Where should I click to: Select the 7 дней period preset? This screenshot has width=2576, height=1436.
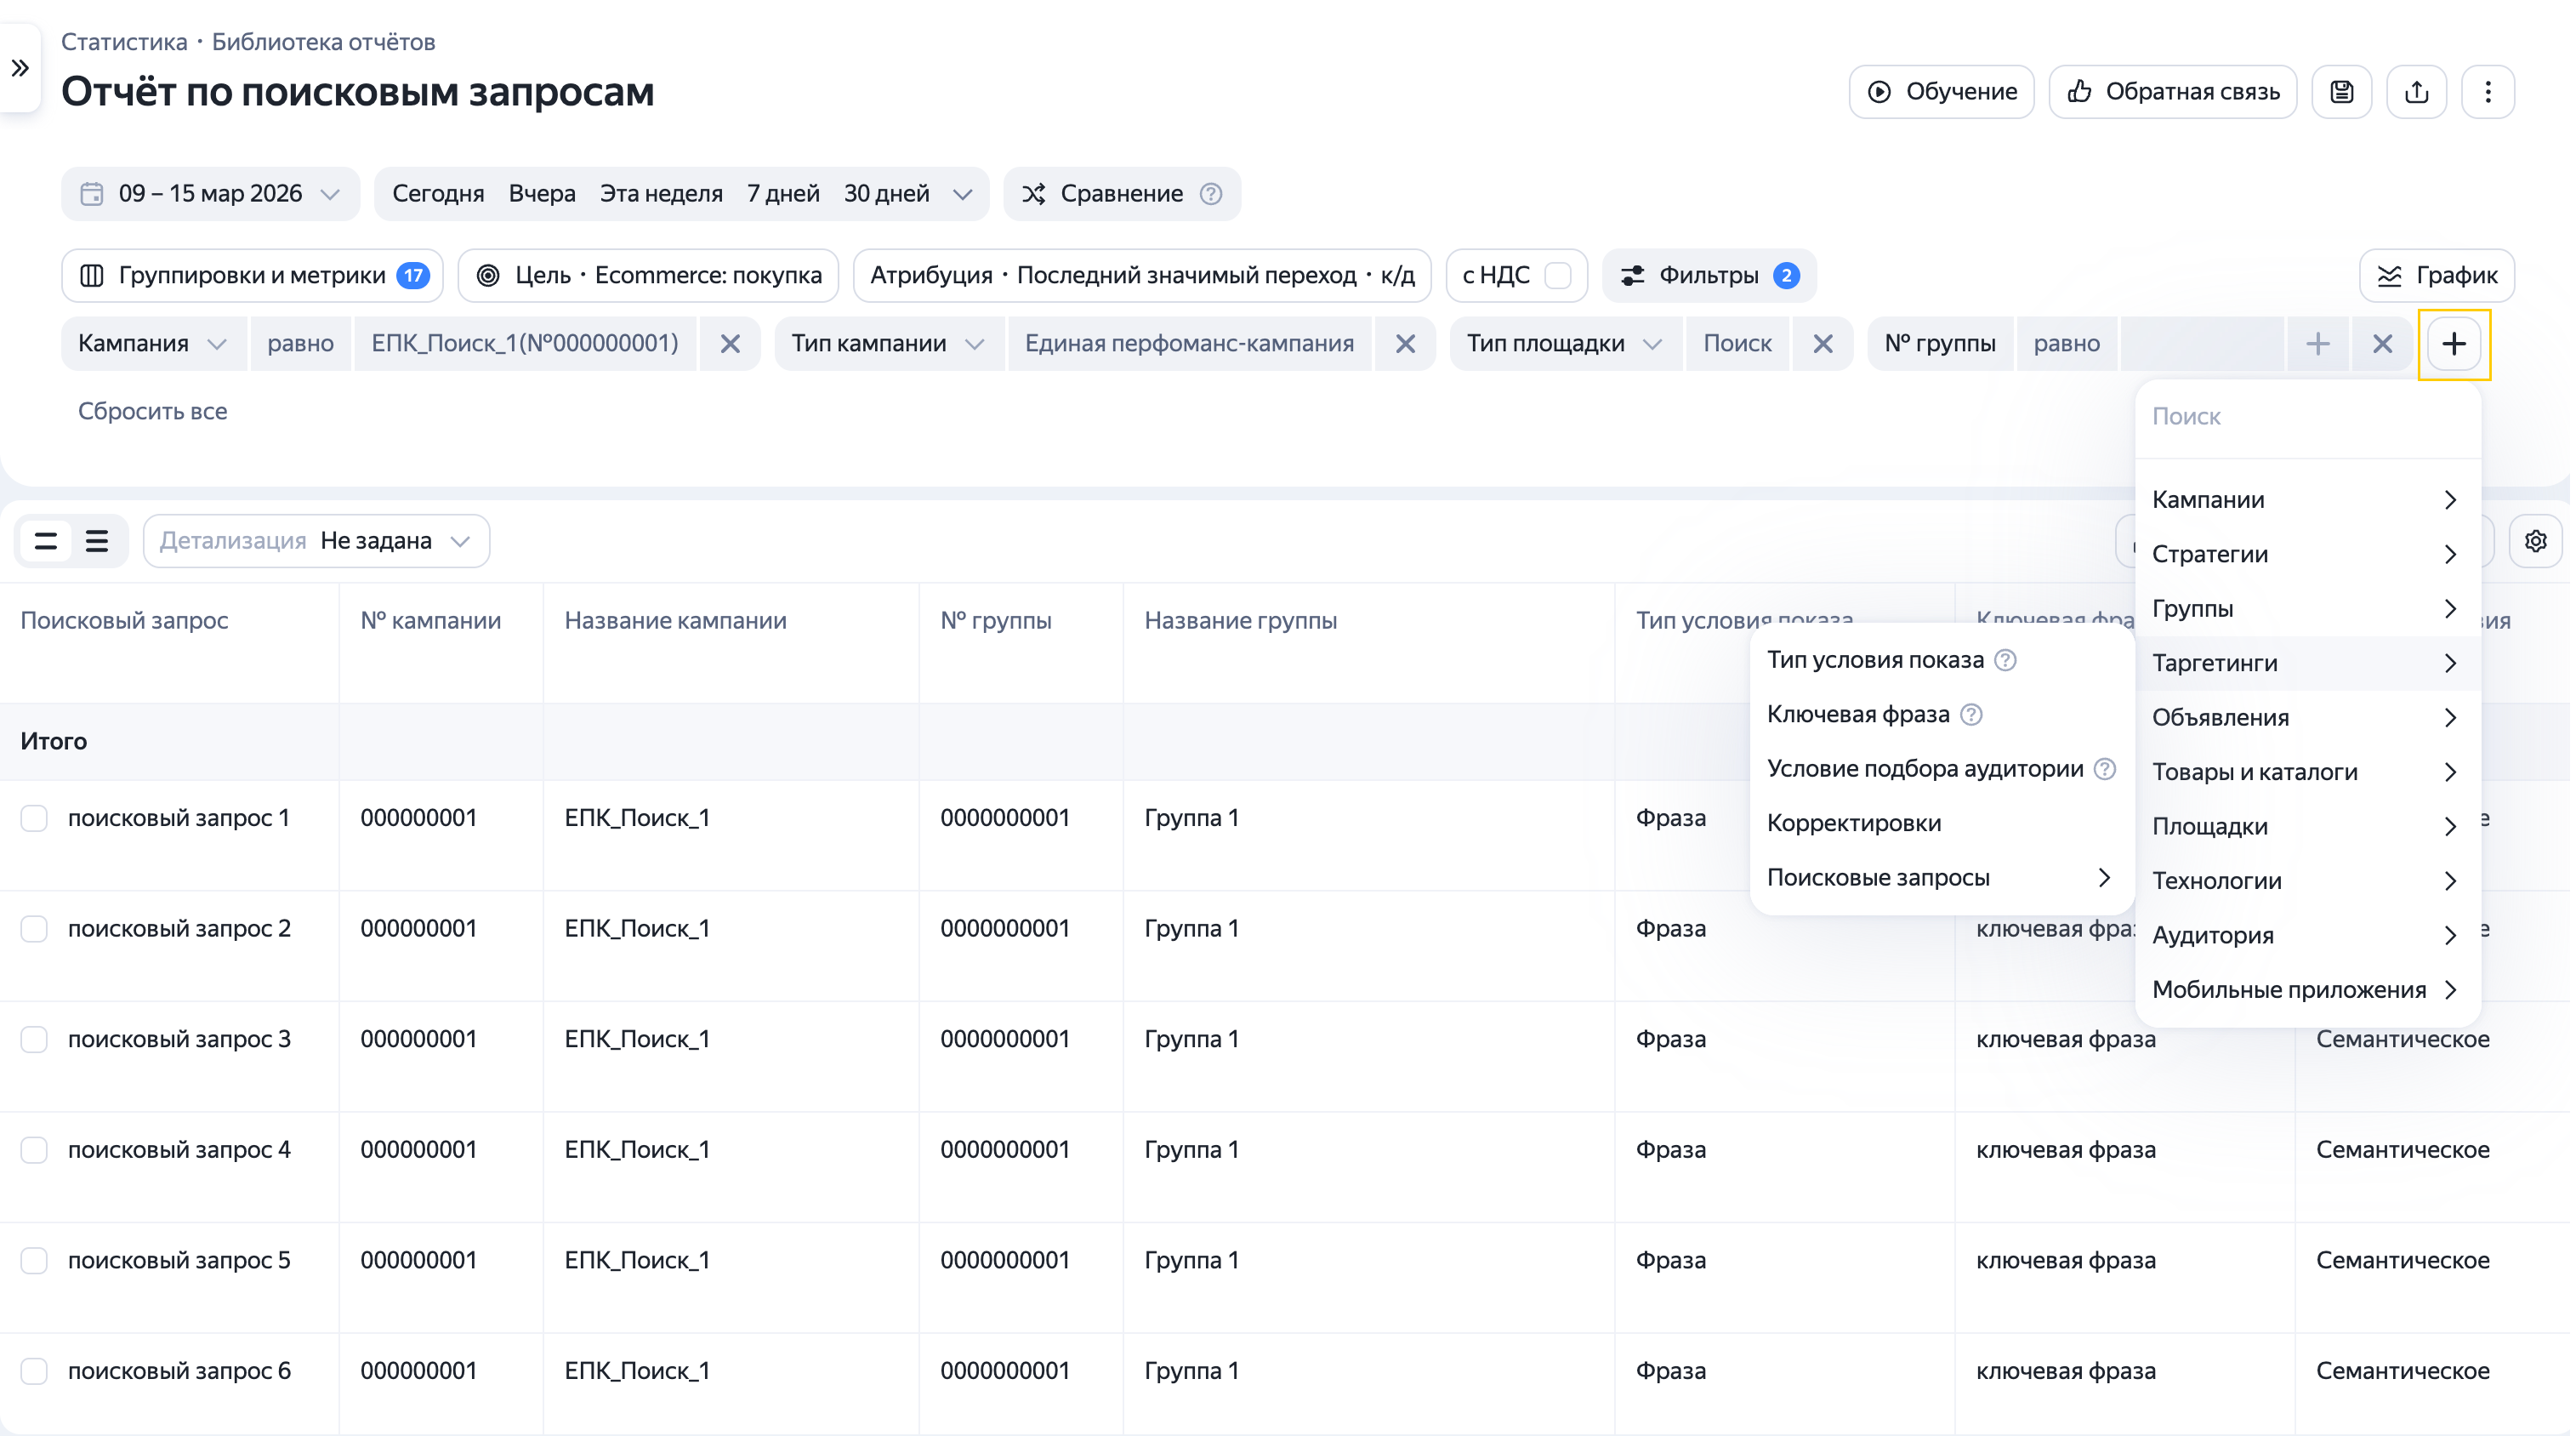point(783,194)
